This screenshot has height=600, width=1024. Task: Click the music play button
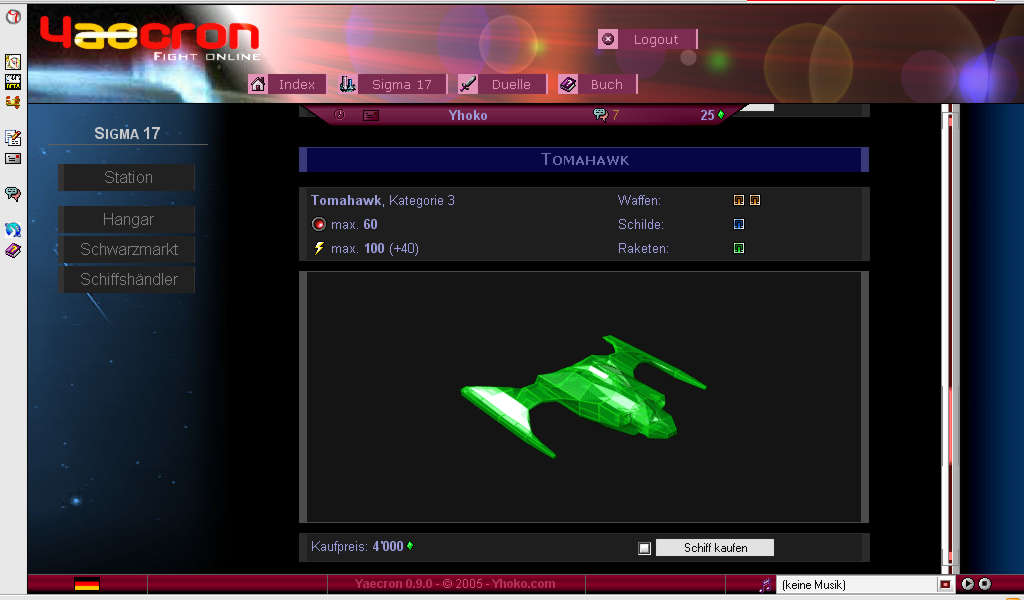point(967,584)
